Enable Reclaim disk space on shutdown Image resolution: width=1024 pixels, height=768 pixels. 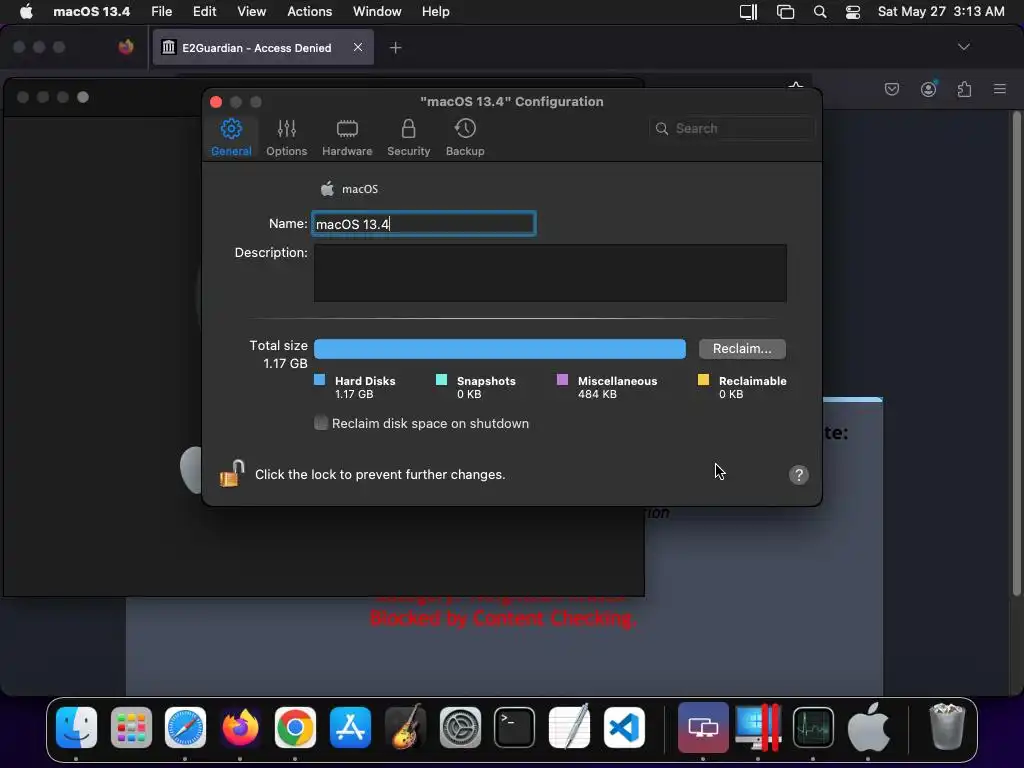(321, 423)
